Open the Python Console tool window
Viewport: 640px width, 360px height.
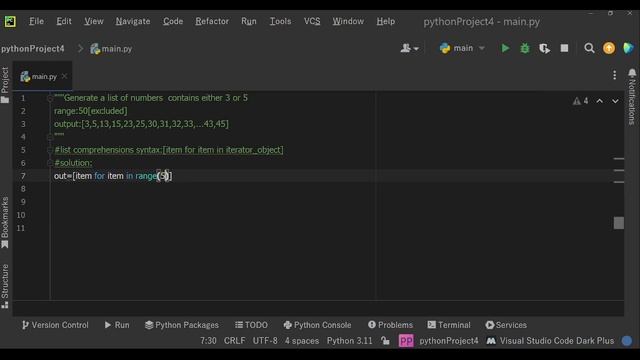pyautogui.click(x=317, y=325)
